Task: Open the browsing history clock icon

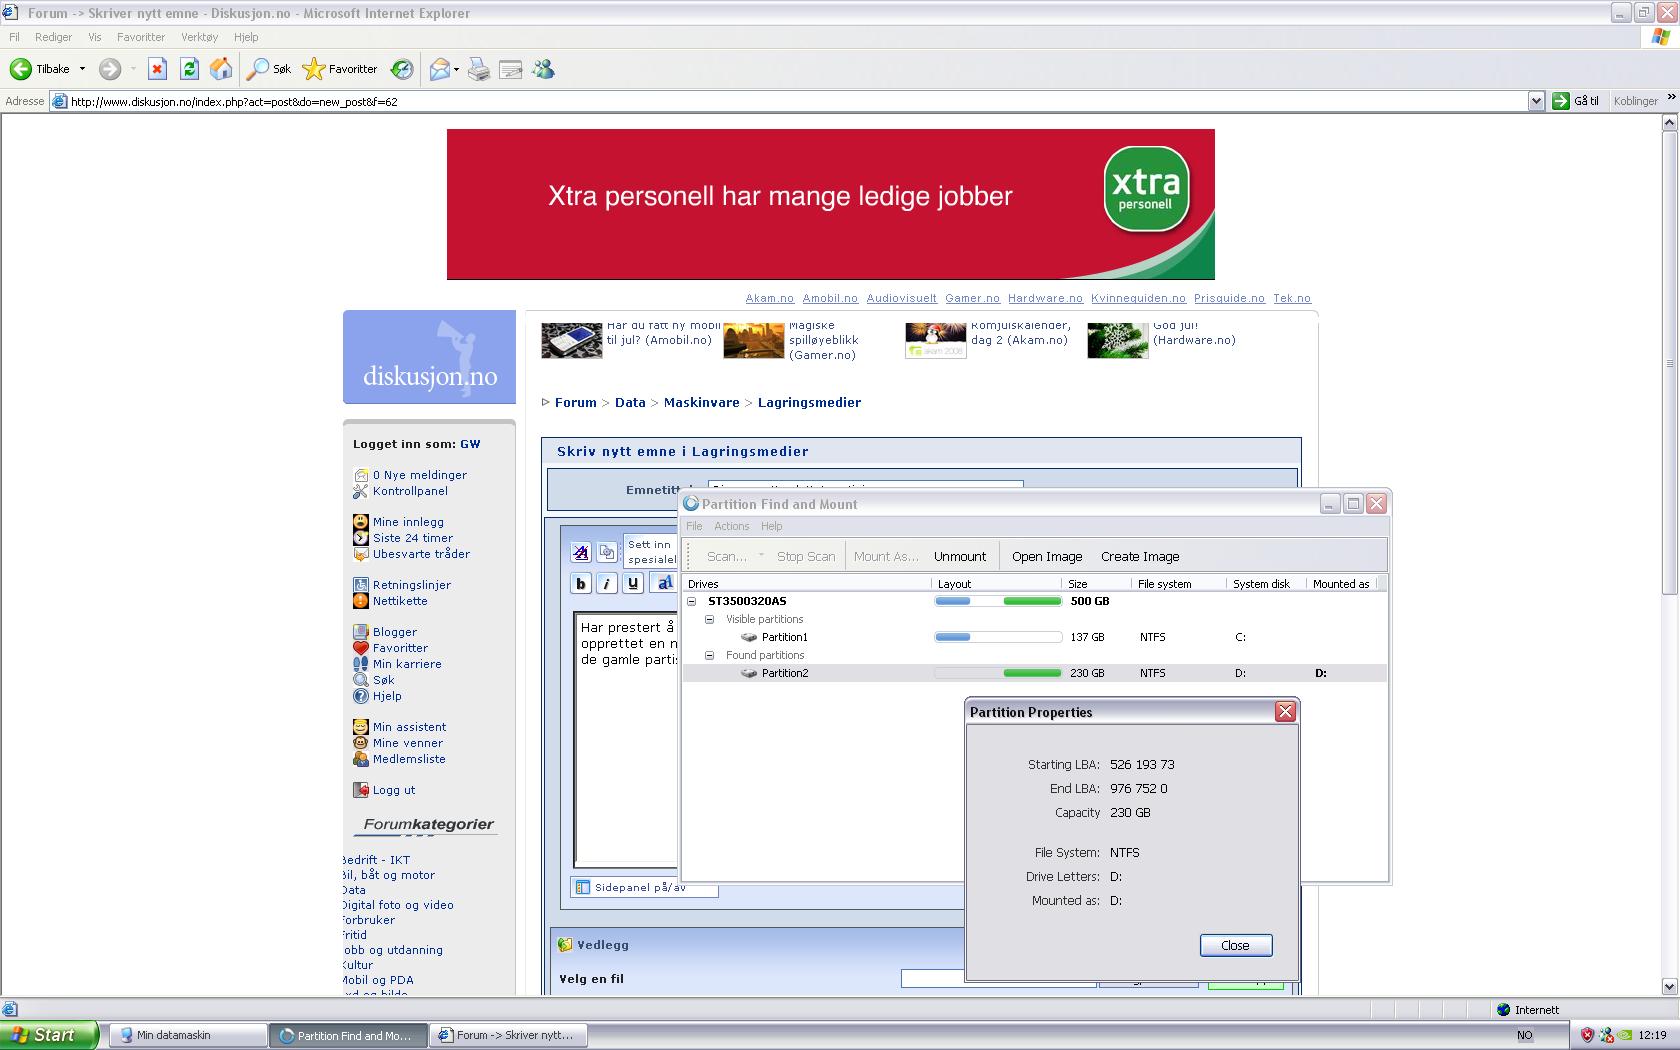Action: [x=402, y=69]
